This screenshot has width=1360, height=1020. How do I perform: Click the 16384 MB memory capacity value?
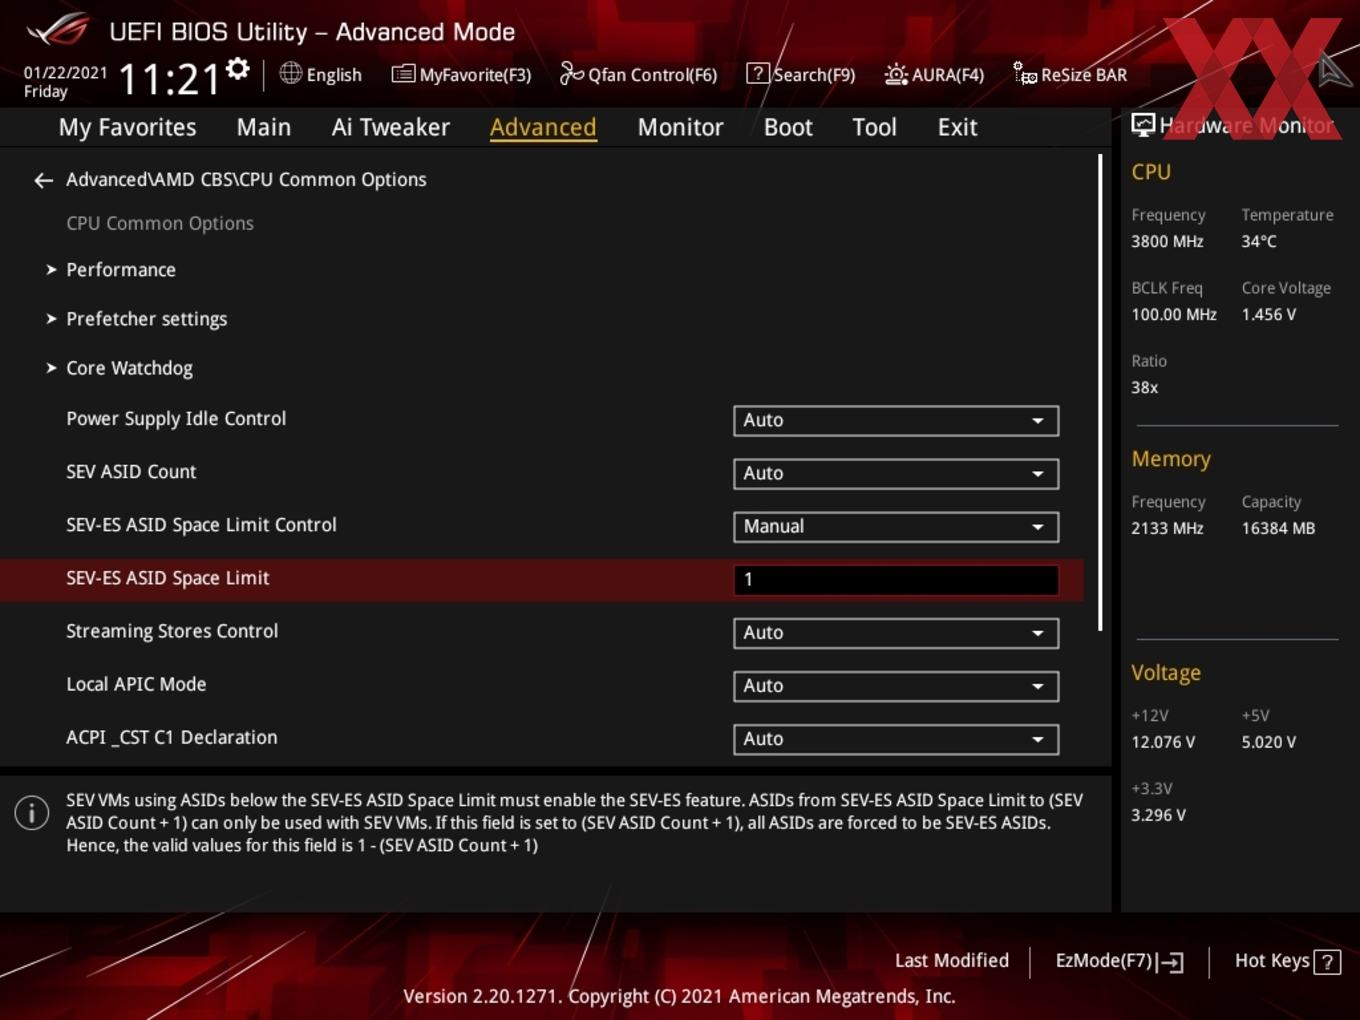click(x=1278, y=529)
